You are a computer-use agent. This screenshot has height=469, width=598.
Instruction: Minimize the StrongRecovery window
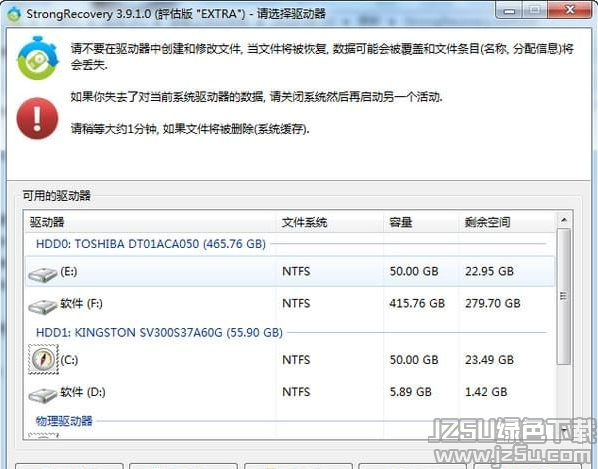tap(508, 10)
